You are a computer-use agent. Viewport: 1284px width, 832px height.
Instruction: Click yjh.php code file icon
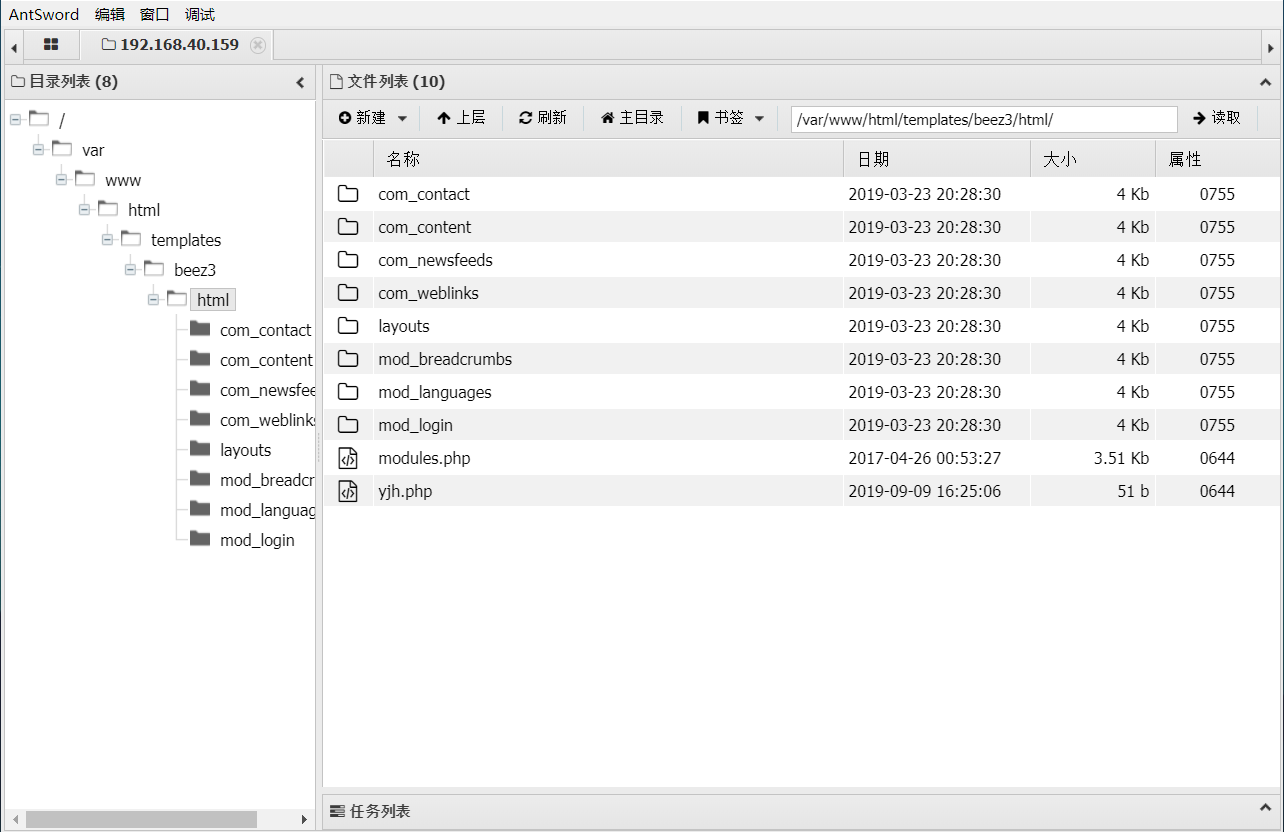348,491
